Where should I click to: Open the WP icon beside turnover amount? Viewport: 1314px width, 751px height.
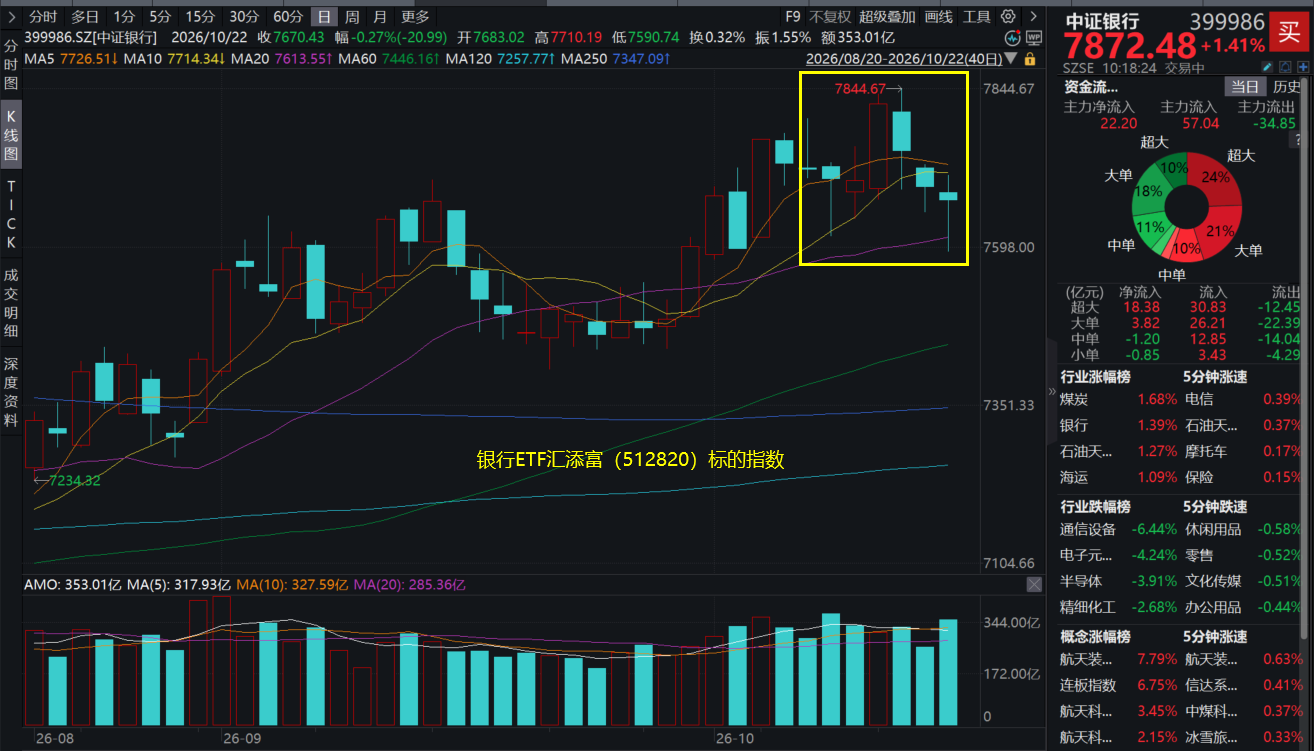point(1034,37)
